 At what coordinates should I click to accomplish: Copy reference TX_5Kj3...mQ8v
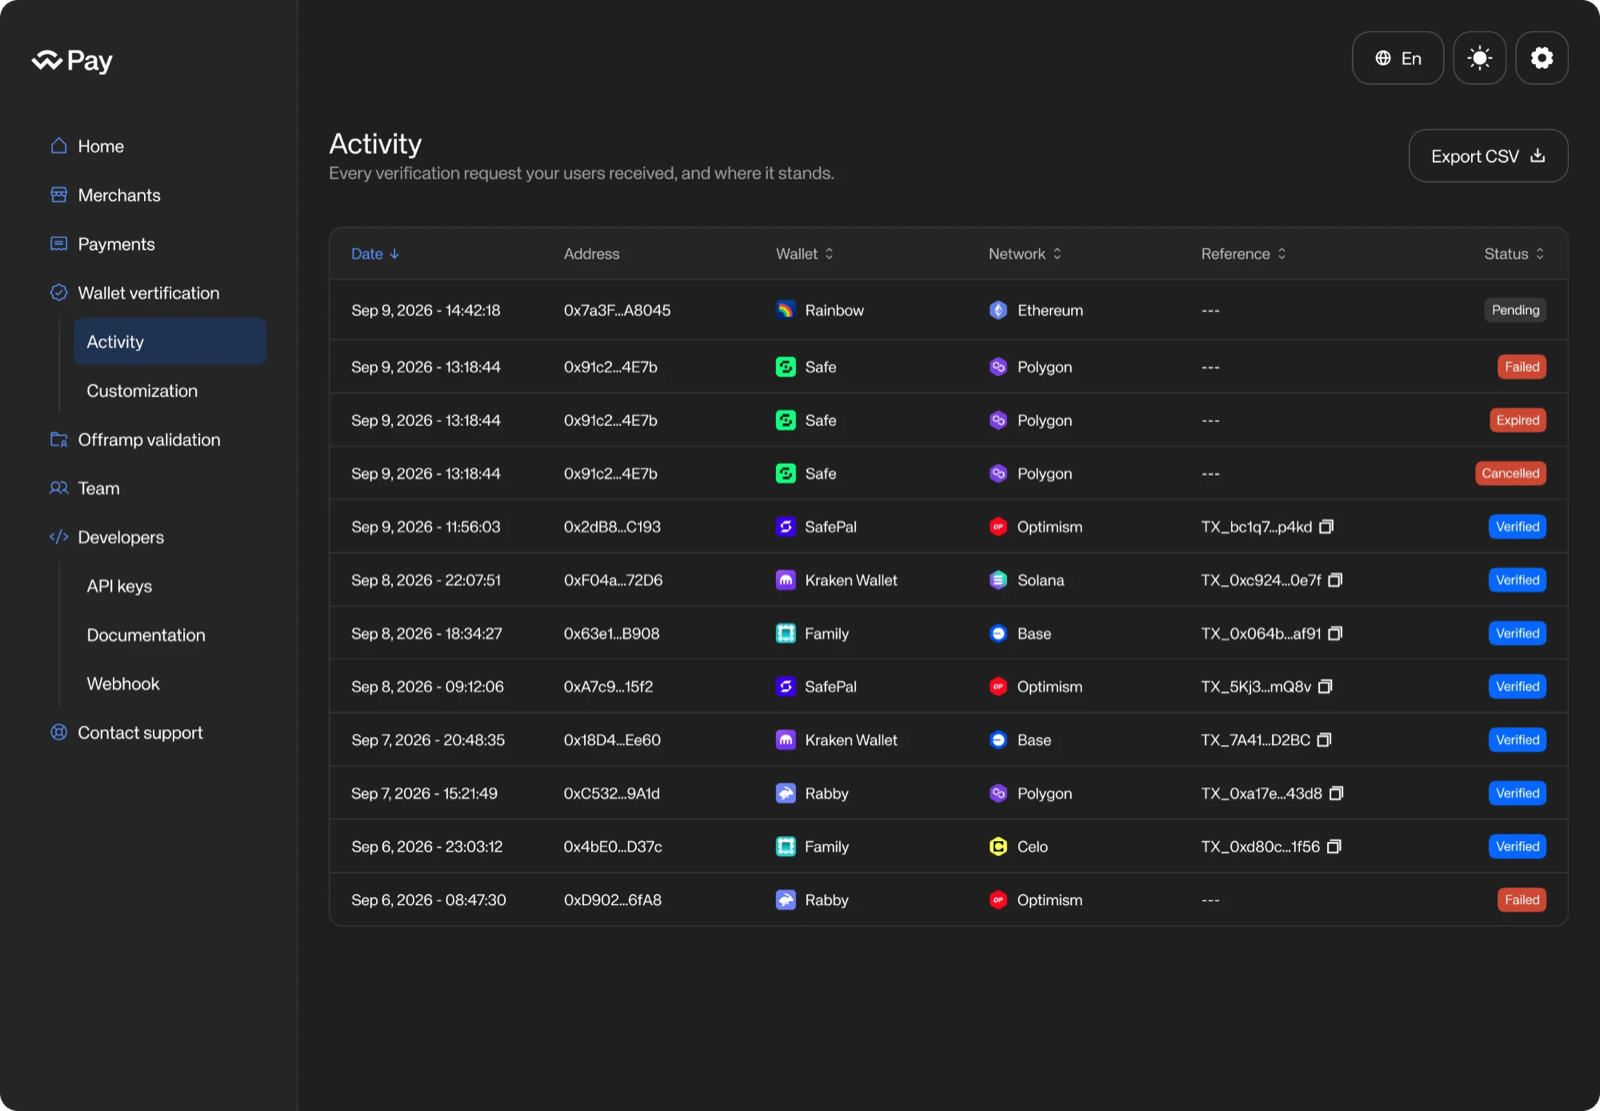coord(1325,687)
